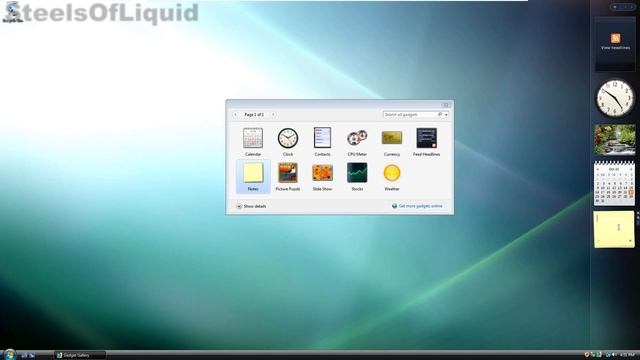Viewport: 640px width, 360px height.
Task: Select the Feed Headlines gadget icon
Action: [x=427, y=138]
